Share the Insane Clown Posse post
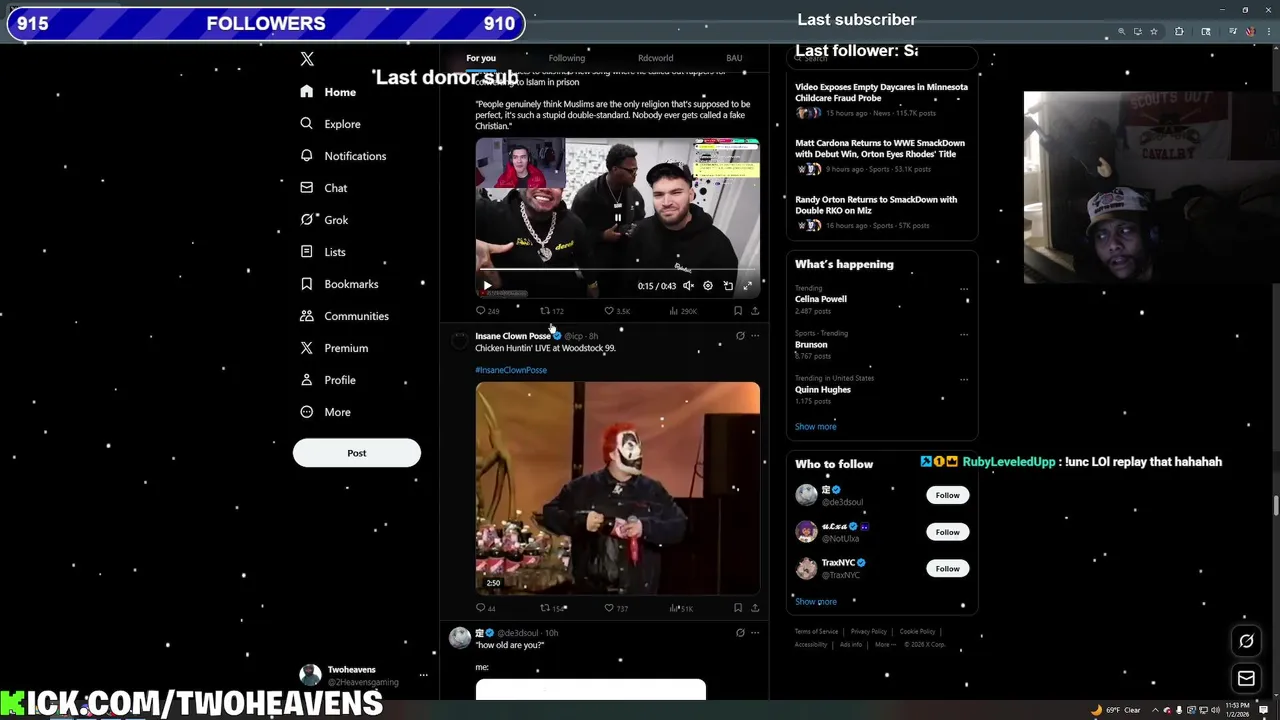Viewport: 1280px width, 720px height. click(x=755, y=608)
